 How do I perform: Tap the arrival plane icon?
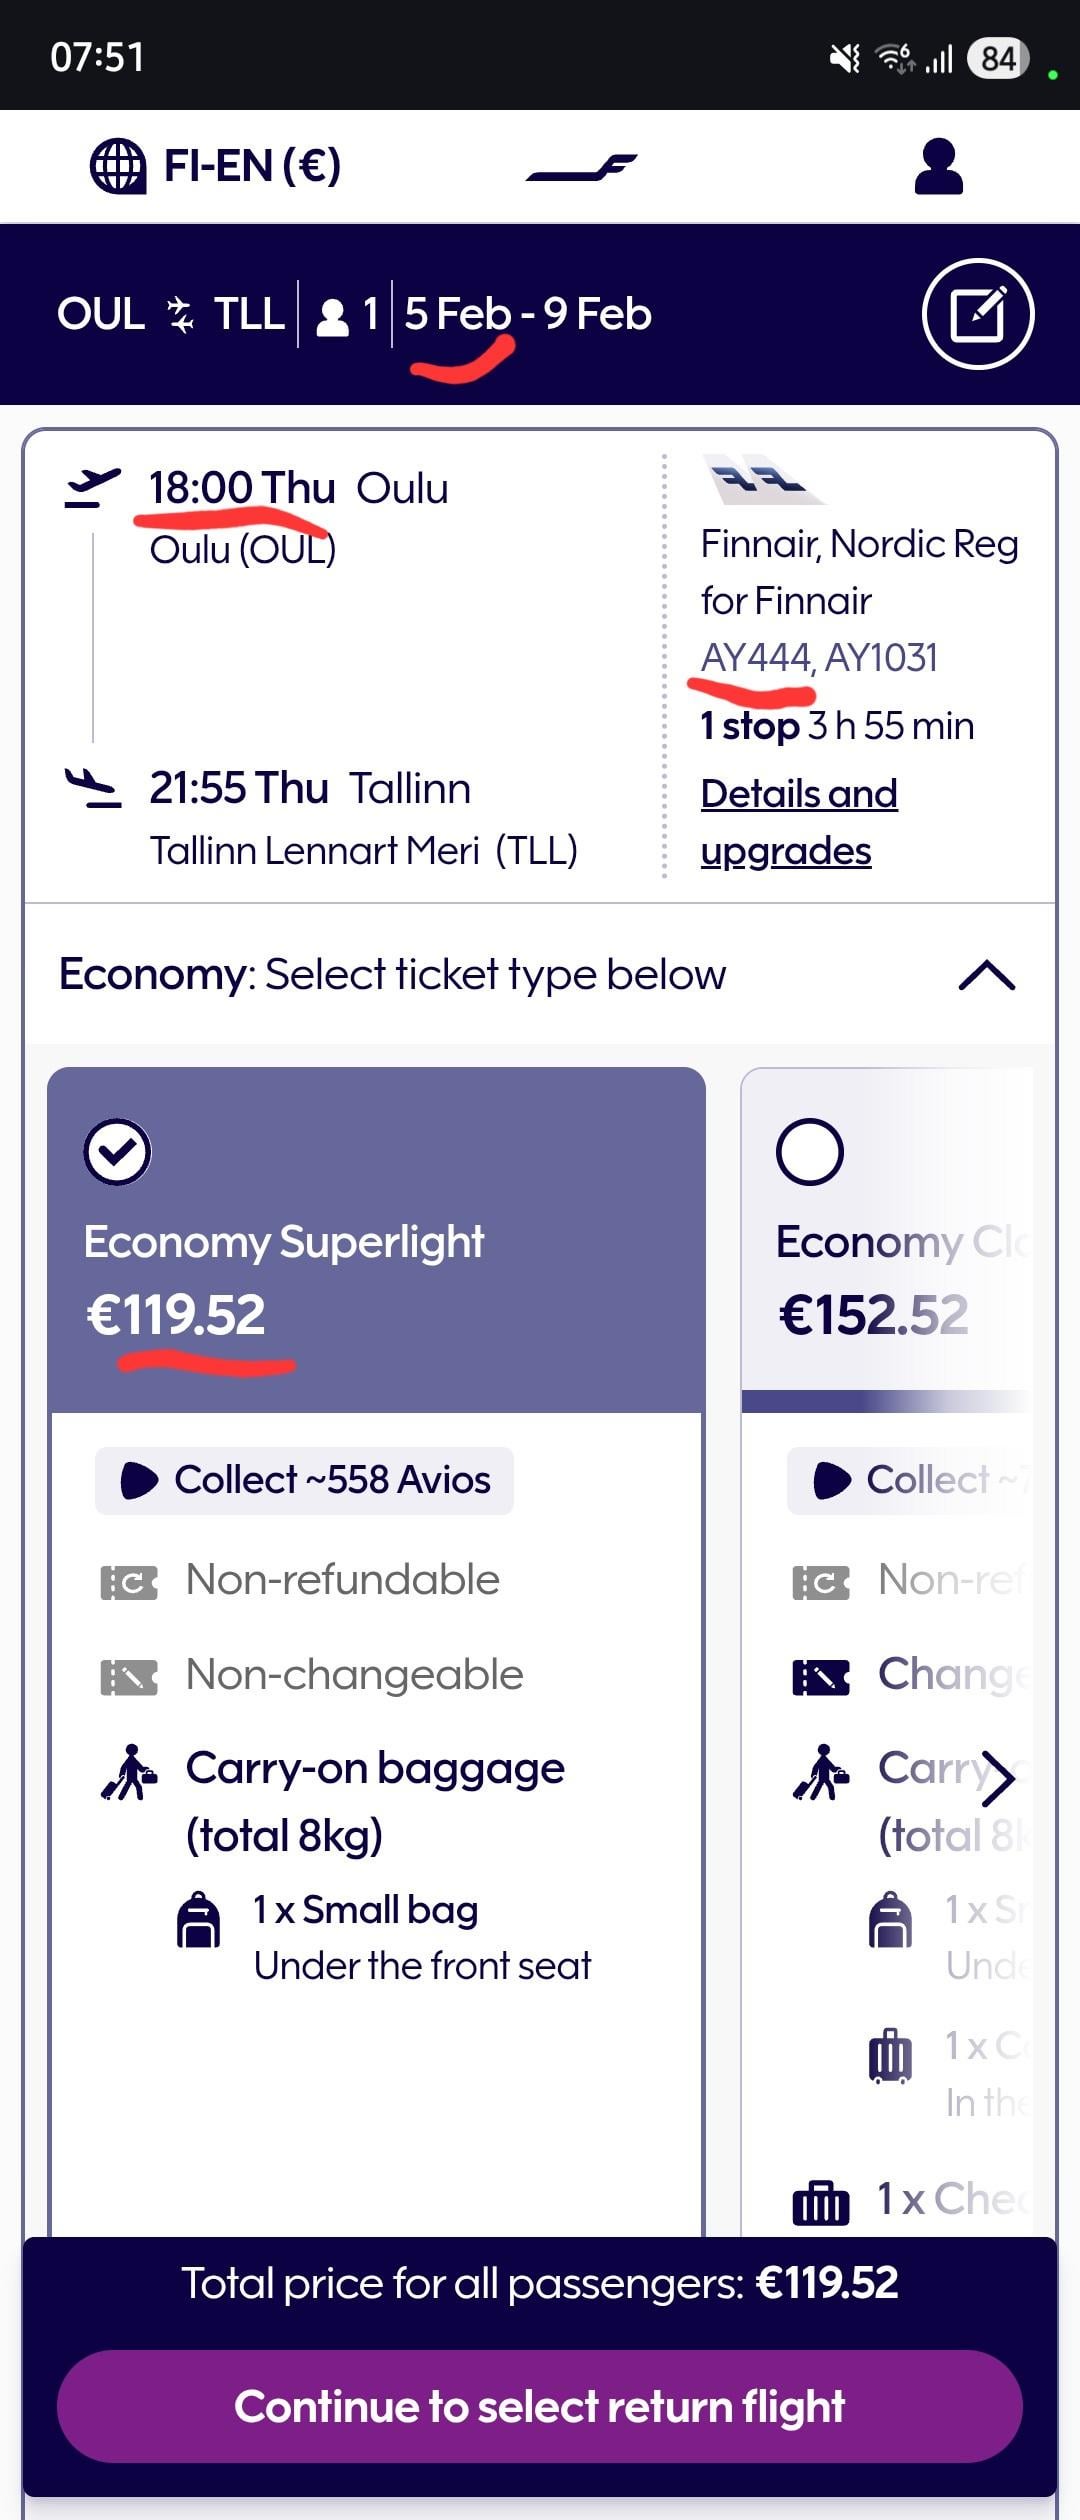click(x=92, y=787)
